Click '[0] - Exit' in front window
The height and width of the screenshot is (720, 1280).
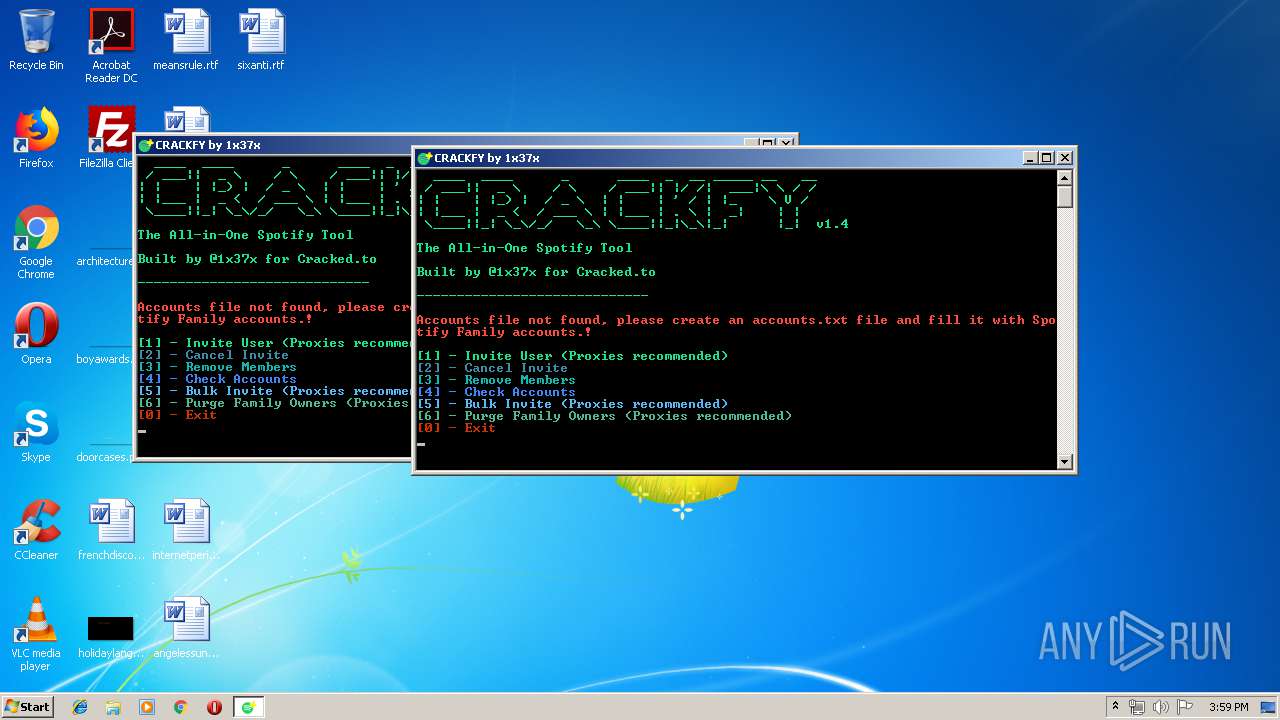click(456, 428)
